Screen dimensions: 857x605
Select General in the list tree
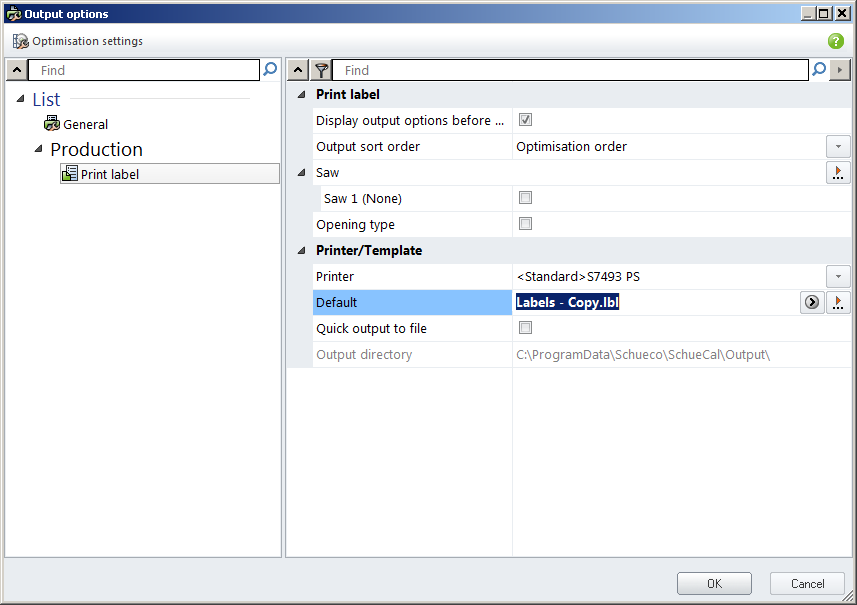tap(85, 124)
